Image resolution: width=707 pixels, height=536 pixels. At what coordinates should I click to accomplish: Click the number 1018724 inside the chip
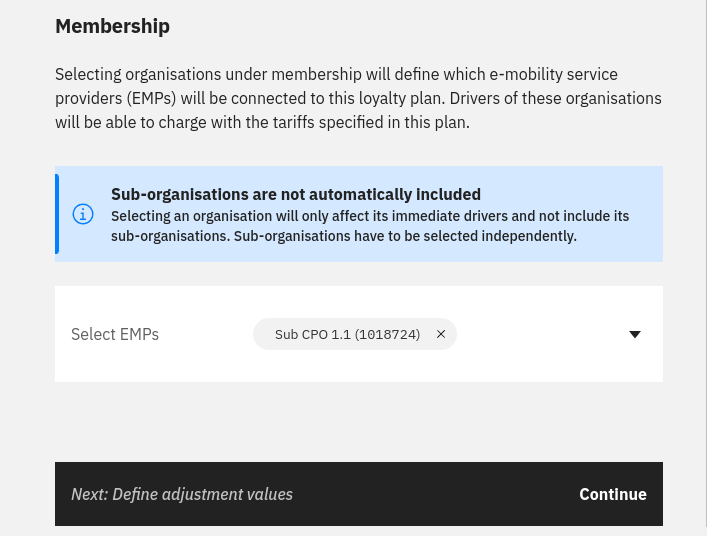[387, 334]
